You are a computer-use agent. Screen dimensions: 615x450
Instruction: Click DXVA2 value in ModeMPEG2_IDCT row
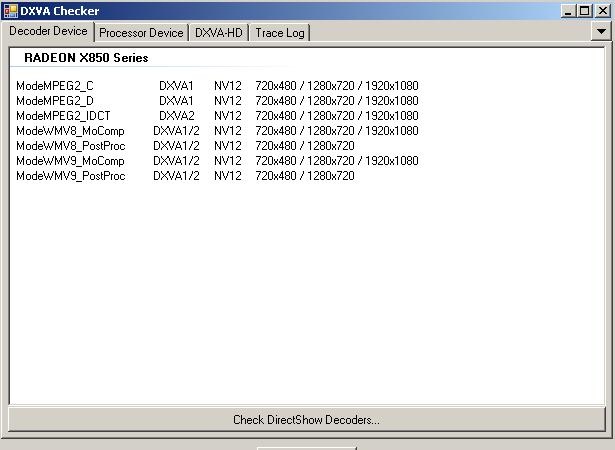coord(176,116)
